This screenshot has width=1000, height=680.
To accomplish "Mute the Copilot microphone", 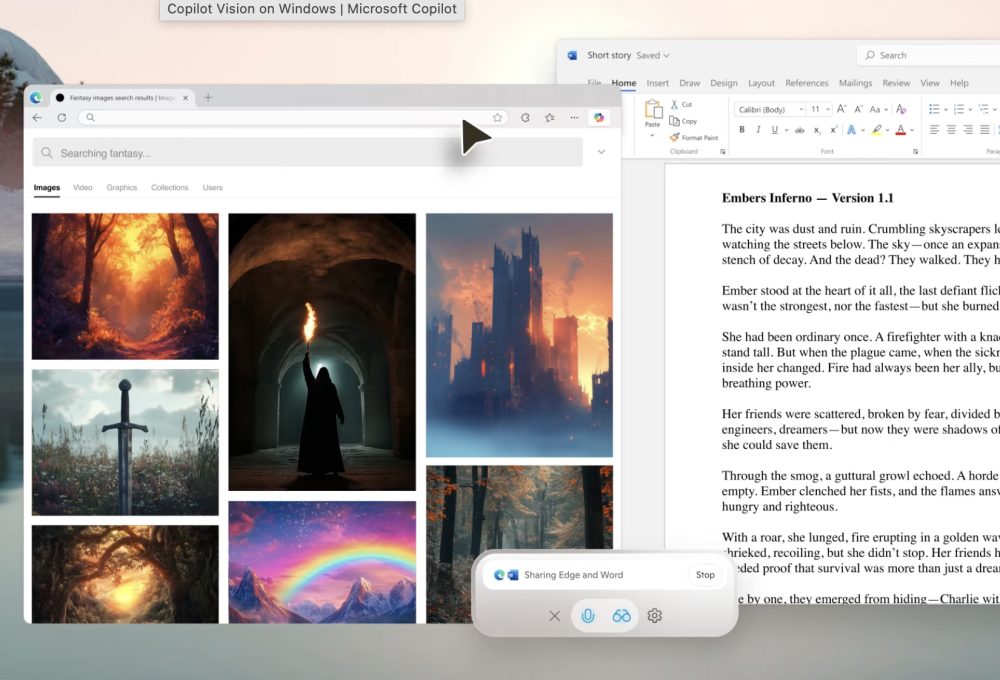I will point(588,616).
